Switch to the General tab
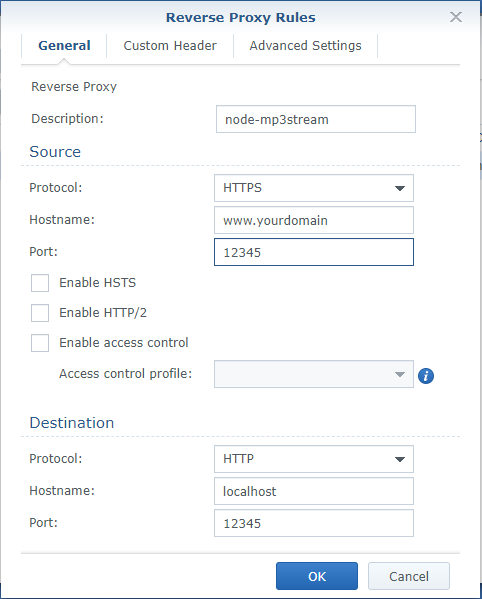Image resolution: width=482 pixels, height=599 pixels. click(64, 45)
